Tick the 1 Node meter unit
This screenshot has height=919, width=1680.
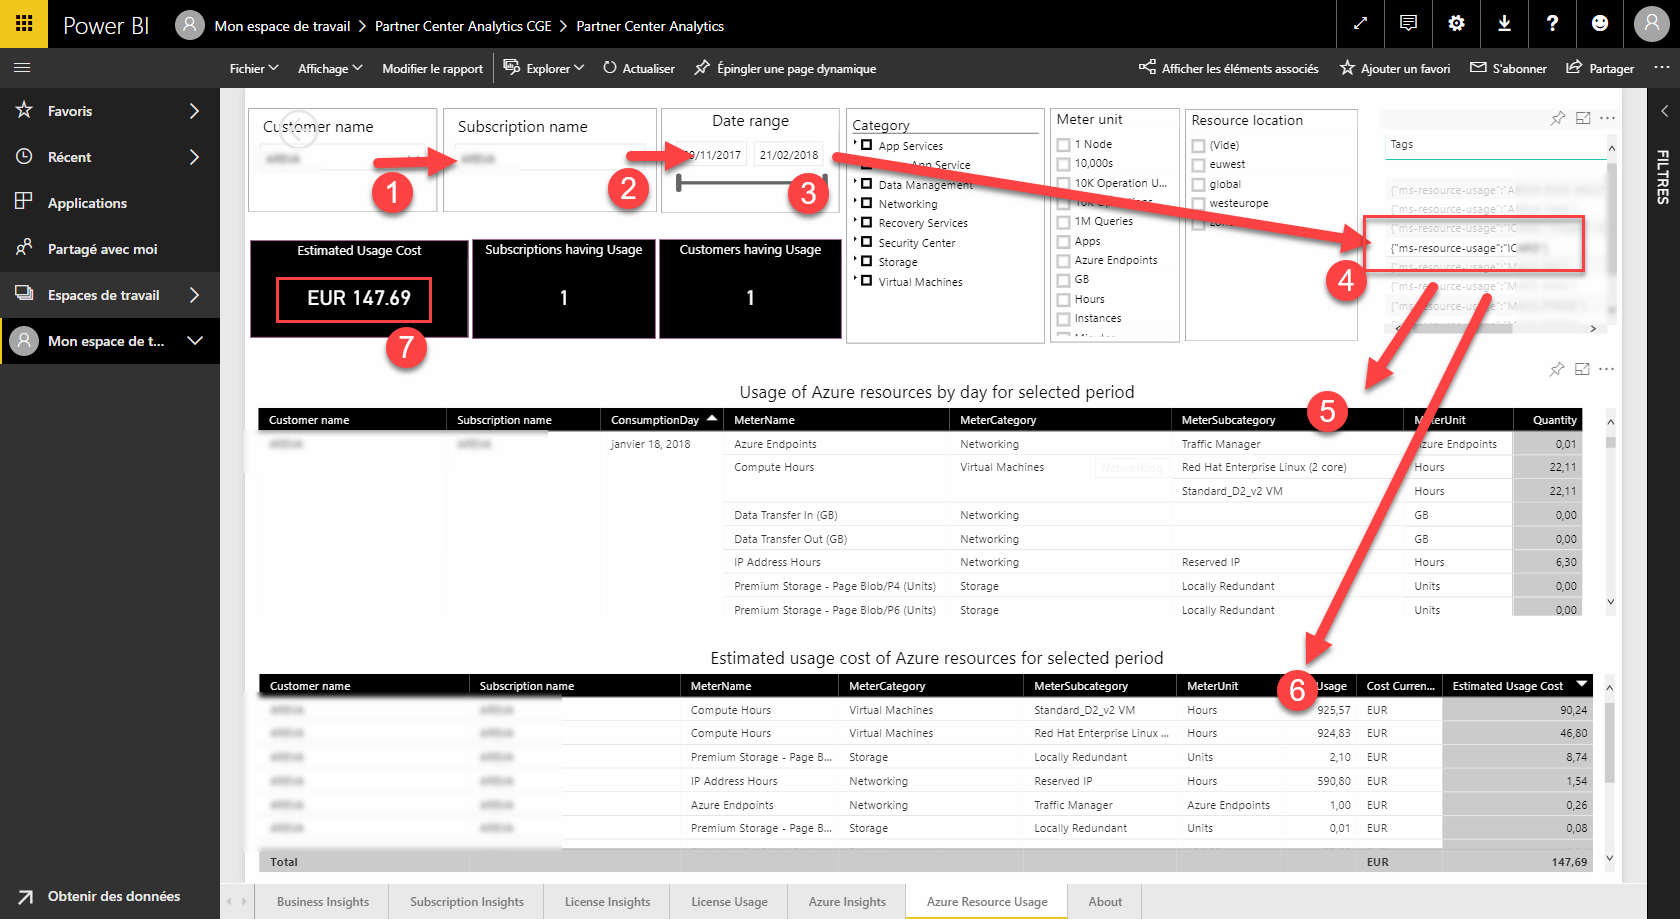click(x=1063, y=145)
